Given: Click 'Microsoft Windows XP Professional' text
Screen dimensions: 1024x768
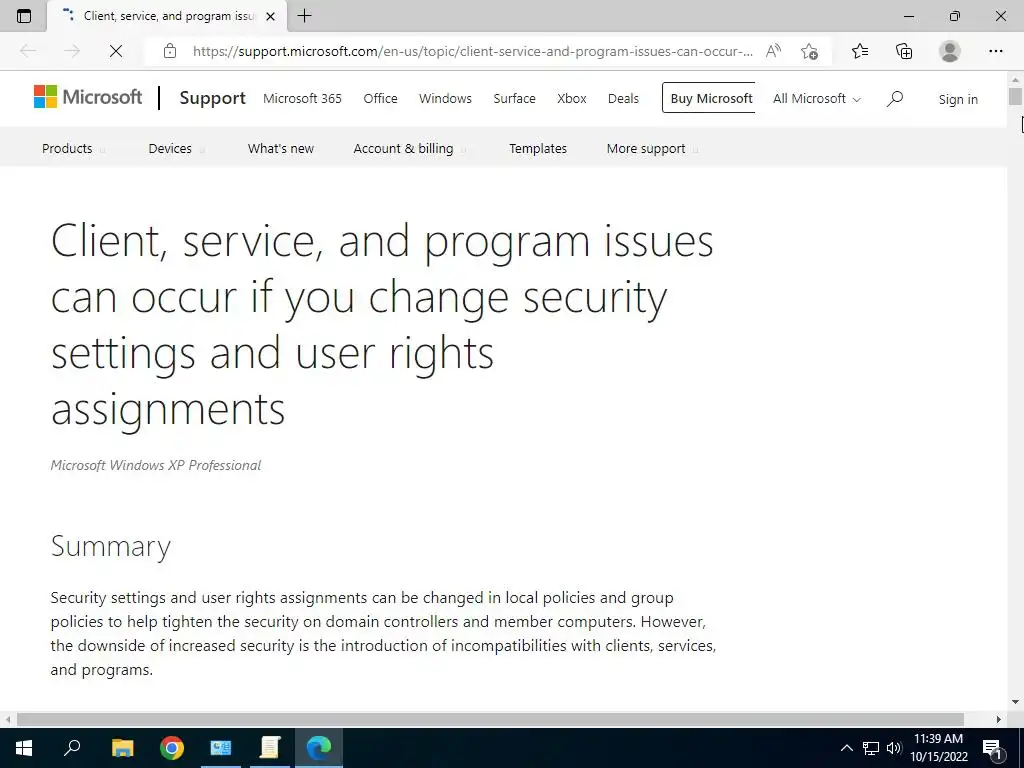Looking at the screenshot, I should [155, 465].
